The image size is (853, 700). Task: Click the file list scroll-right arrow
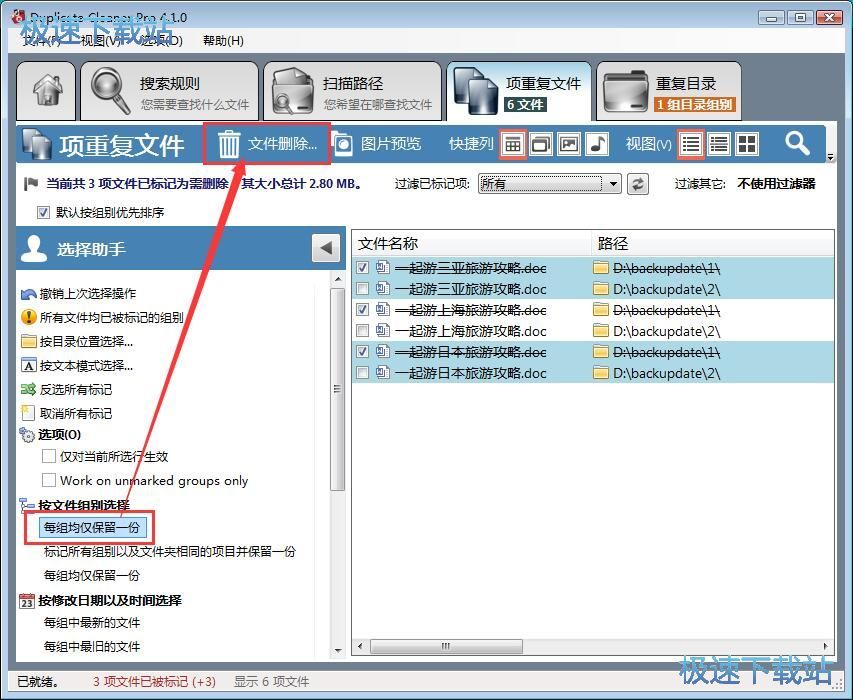tap(826, 646)
